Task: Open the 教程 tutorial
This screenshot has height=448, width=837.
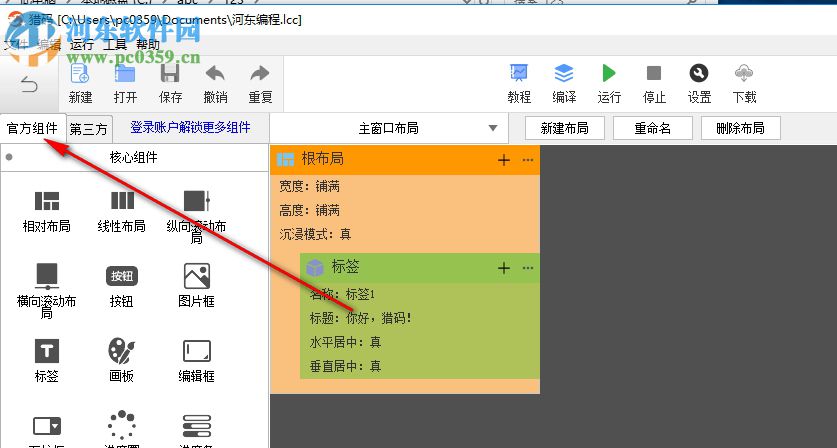Action: point(519,84)
